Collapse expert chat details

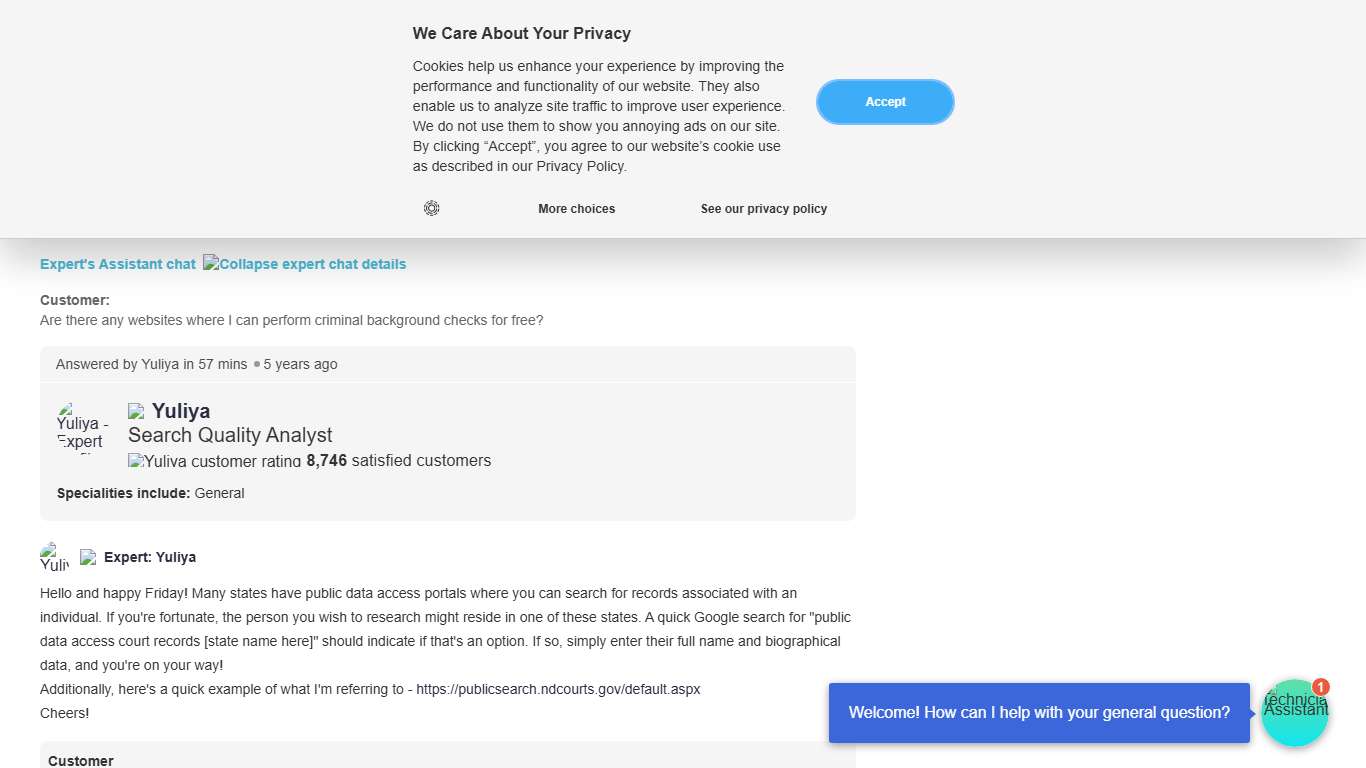[x=305, y=264]
